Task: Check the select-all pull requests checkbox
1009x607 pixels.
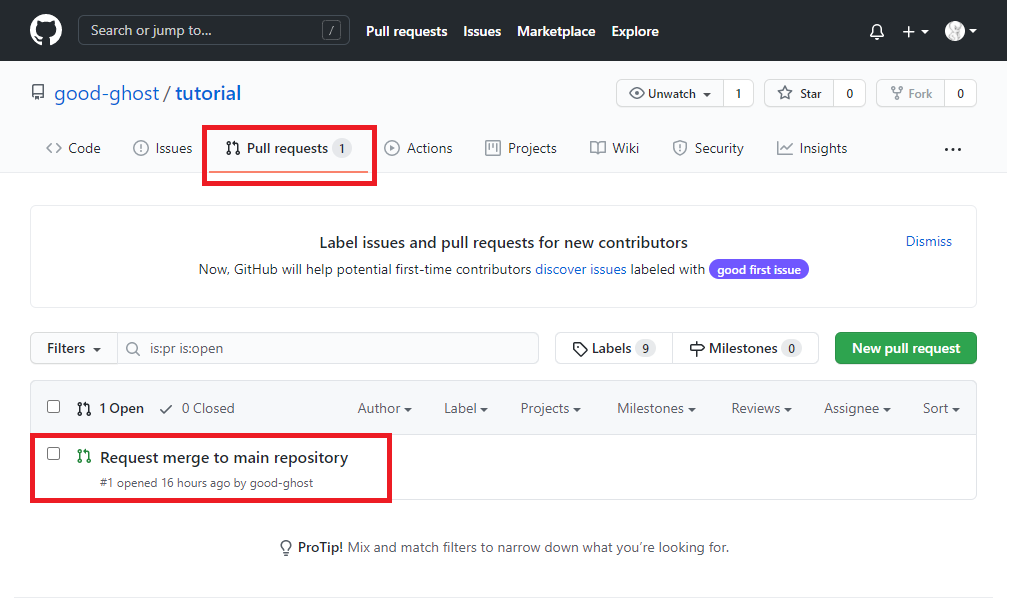Action: pyautogui.click(x=53, y=406)
